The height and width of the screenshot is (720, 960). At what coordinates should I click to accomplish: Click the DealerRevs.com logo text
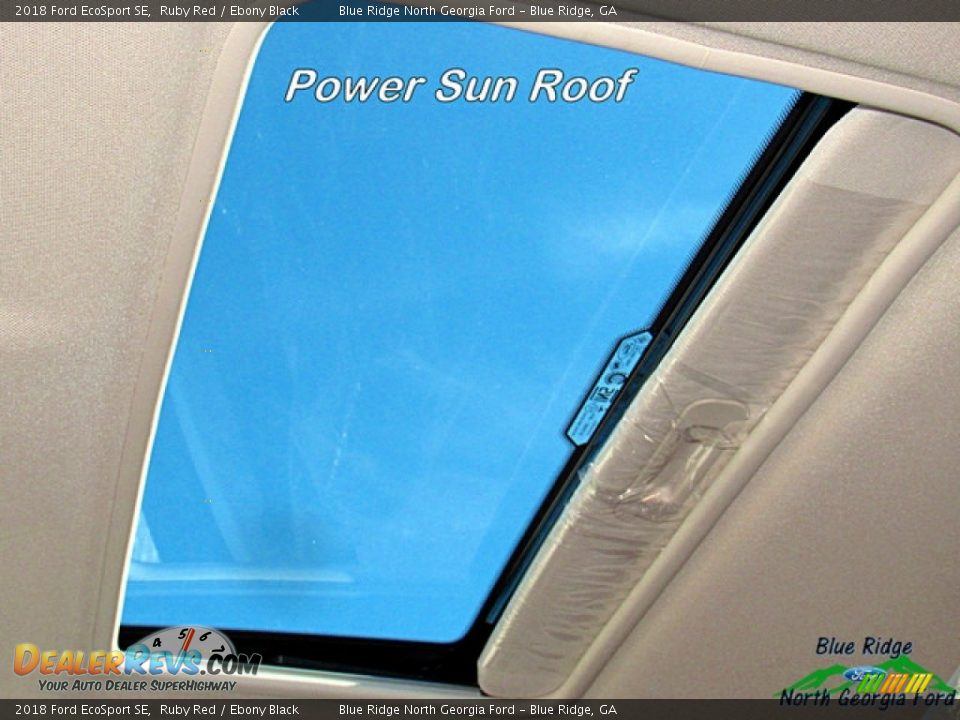click(135, 661)
